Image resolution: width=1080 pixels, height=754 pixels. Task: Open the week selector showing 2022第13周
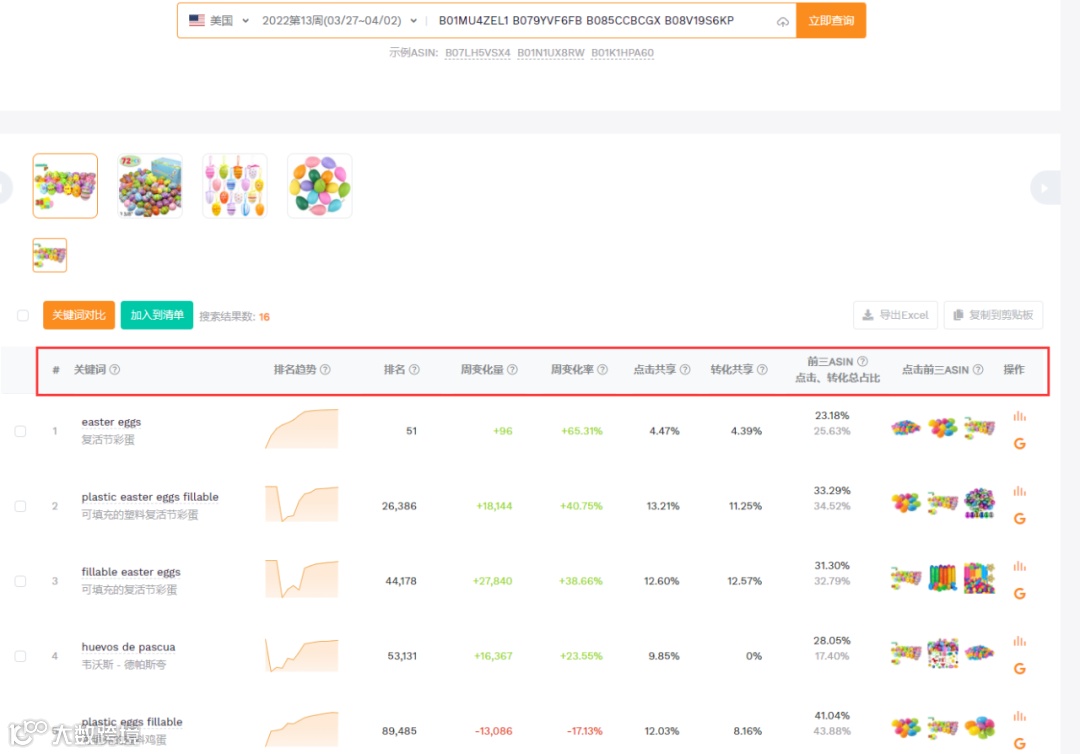click(x=330, y=19)
